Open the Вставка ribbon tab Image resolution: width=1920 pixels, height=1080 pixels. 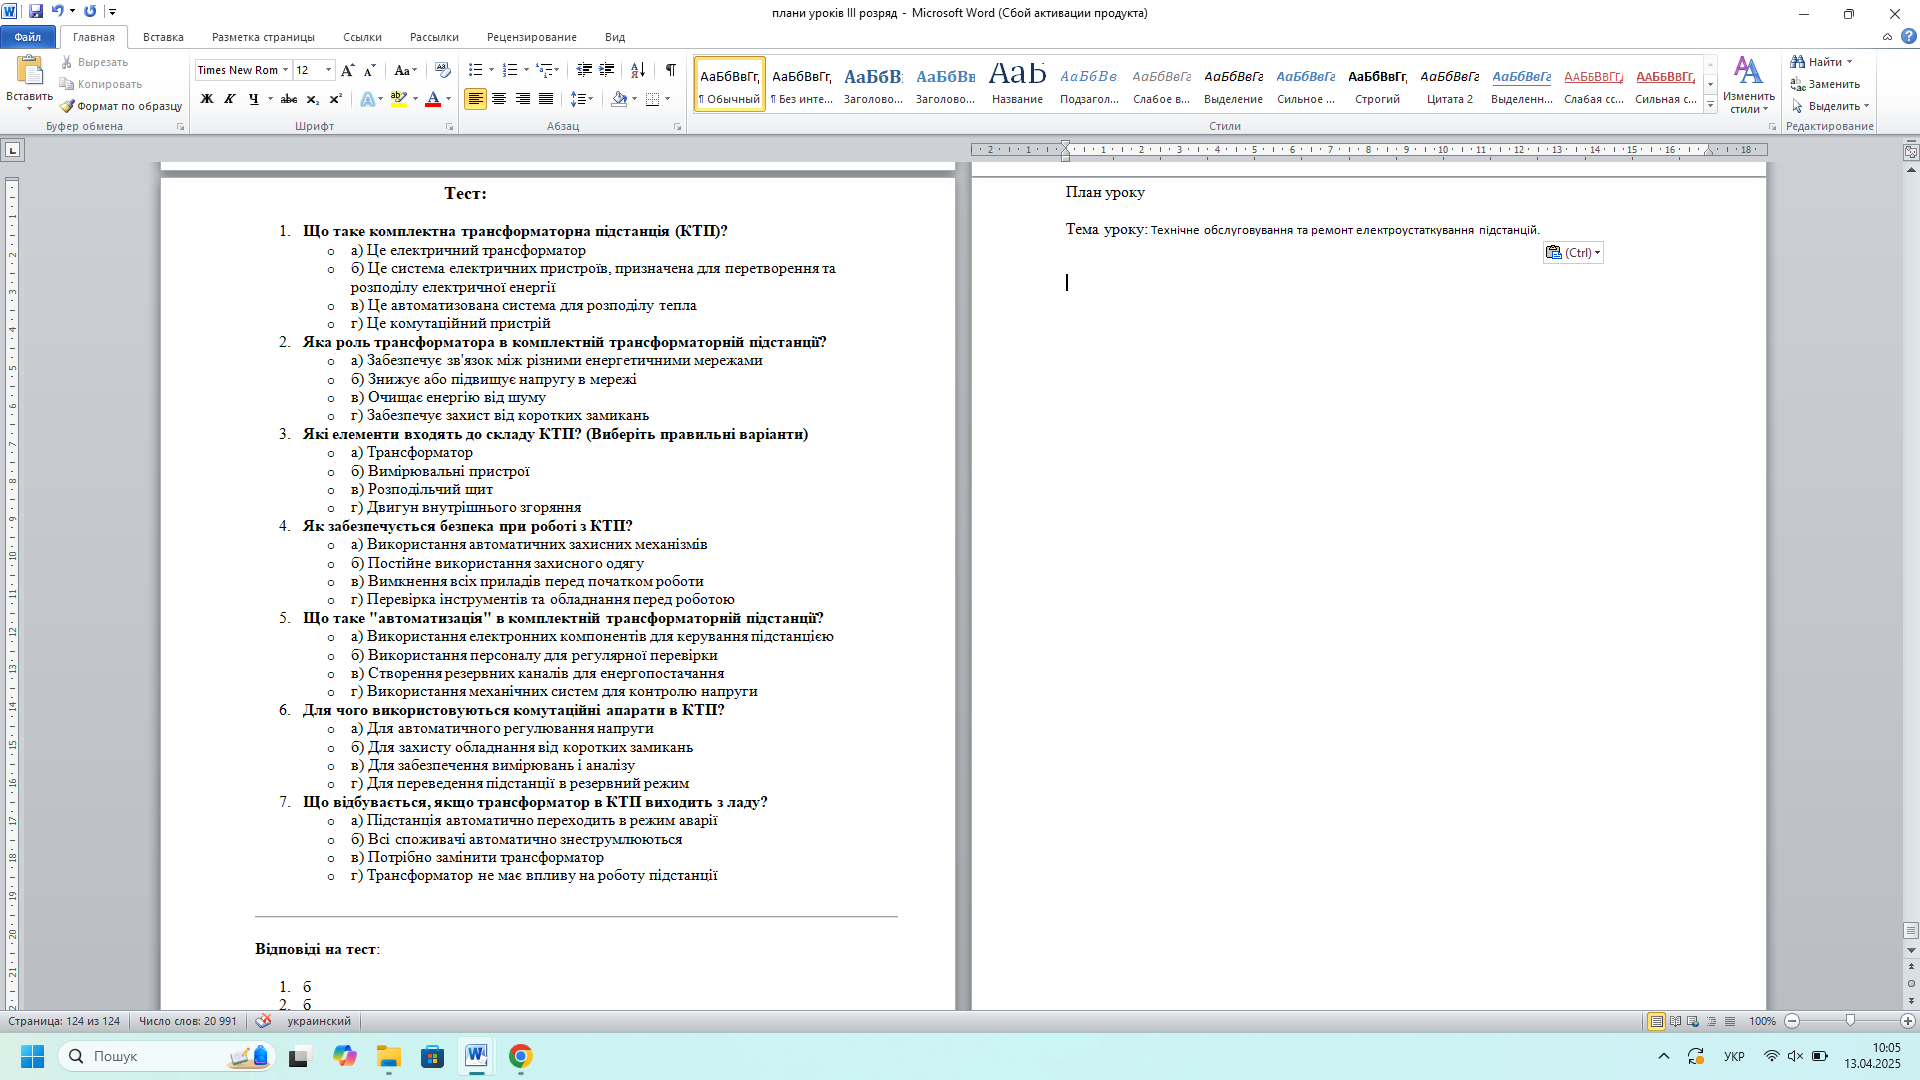click(x=163, y=37)
